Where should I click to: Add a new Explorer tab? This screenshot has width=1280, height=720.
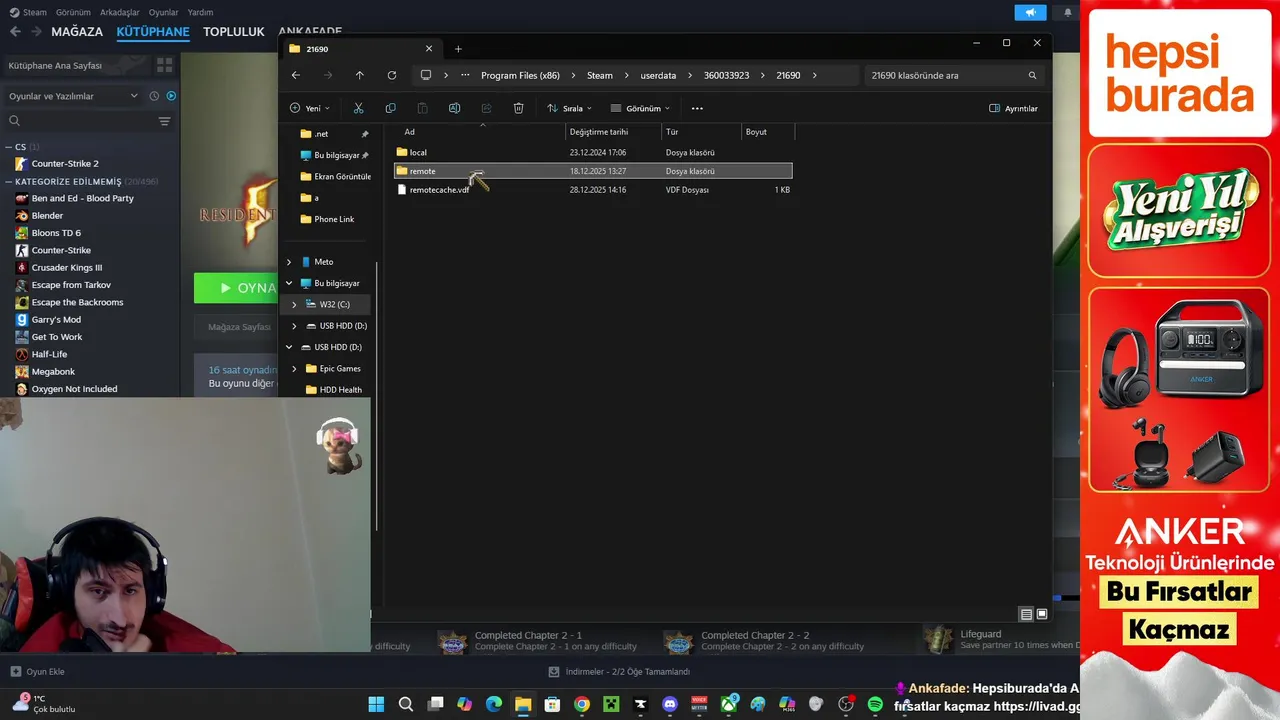click(x=458, y=49)
